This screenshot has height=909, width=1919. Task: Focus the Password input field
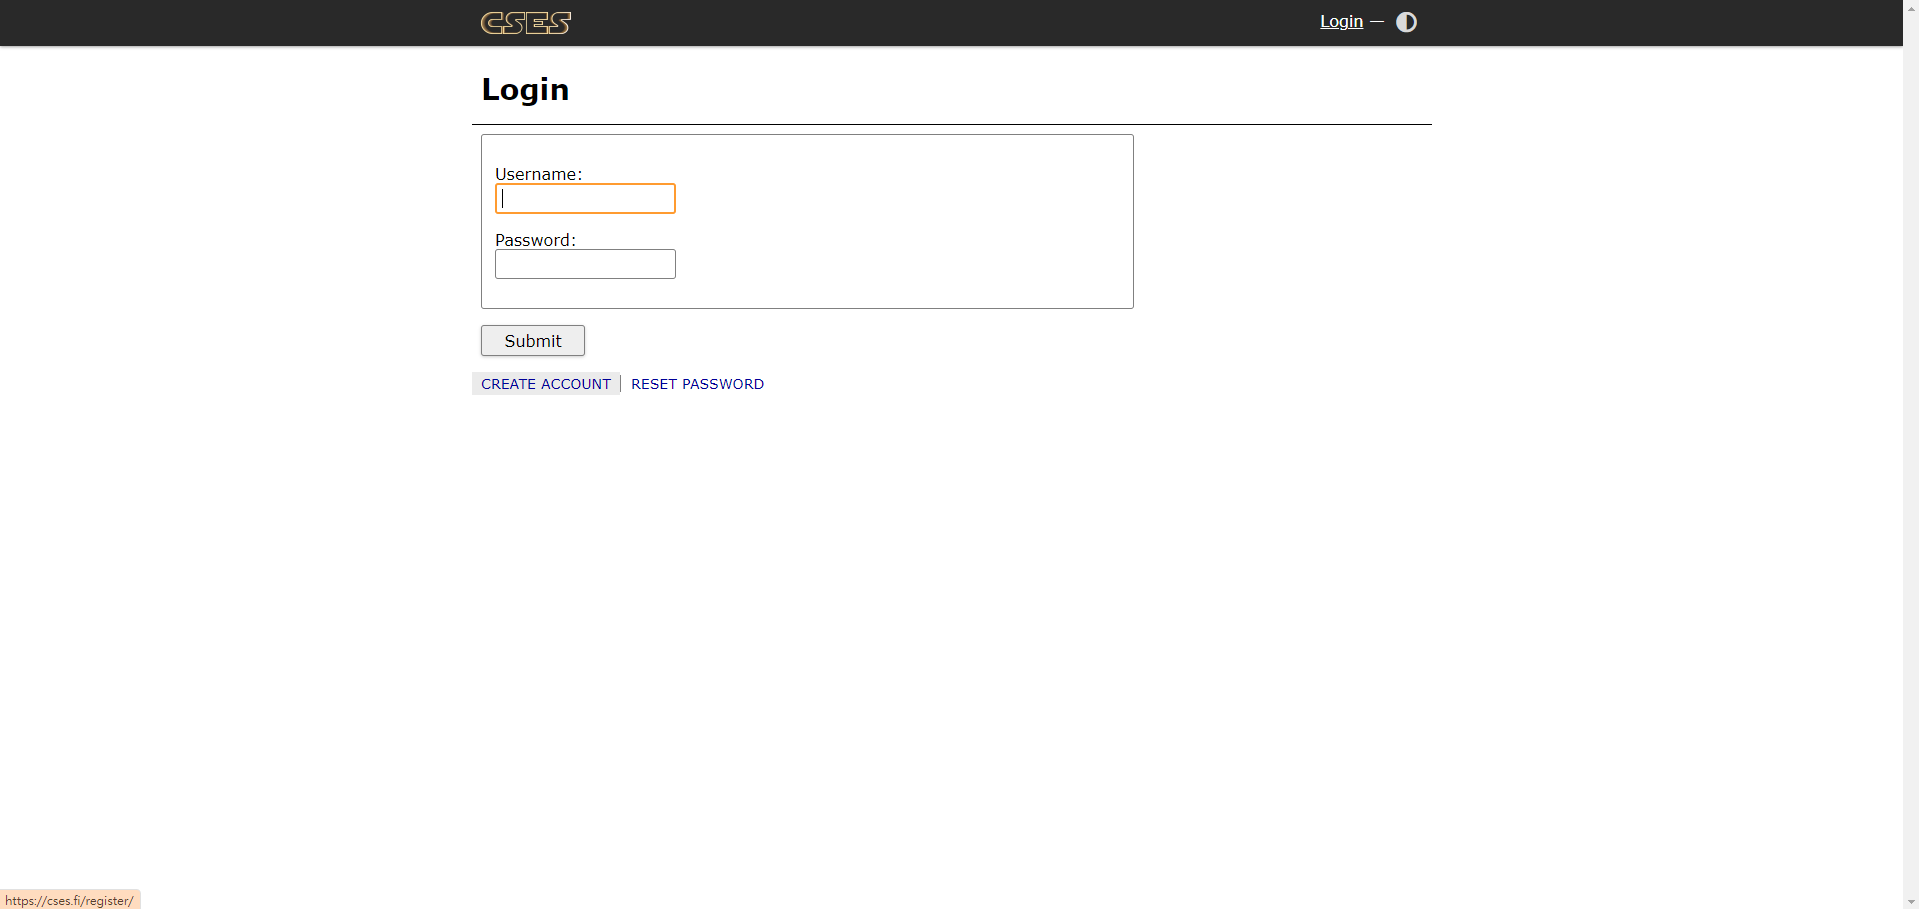[x=585, y=264]
